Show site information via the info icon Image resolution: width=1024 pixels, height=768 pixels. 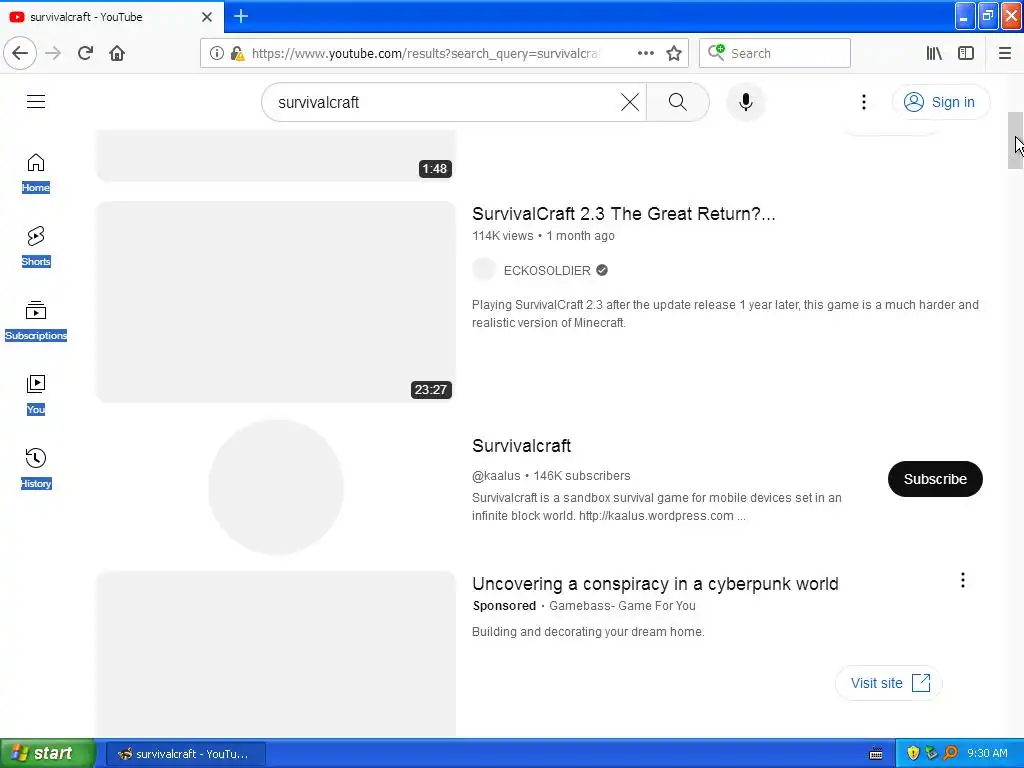pos(217,53)
